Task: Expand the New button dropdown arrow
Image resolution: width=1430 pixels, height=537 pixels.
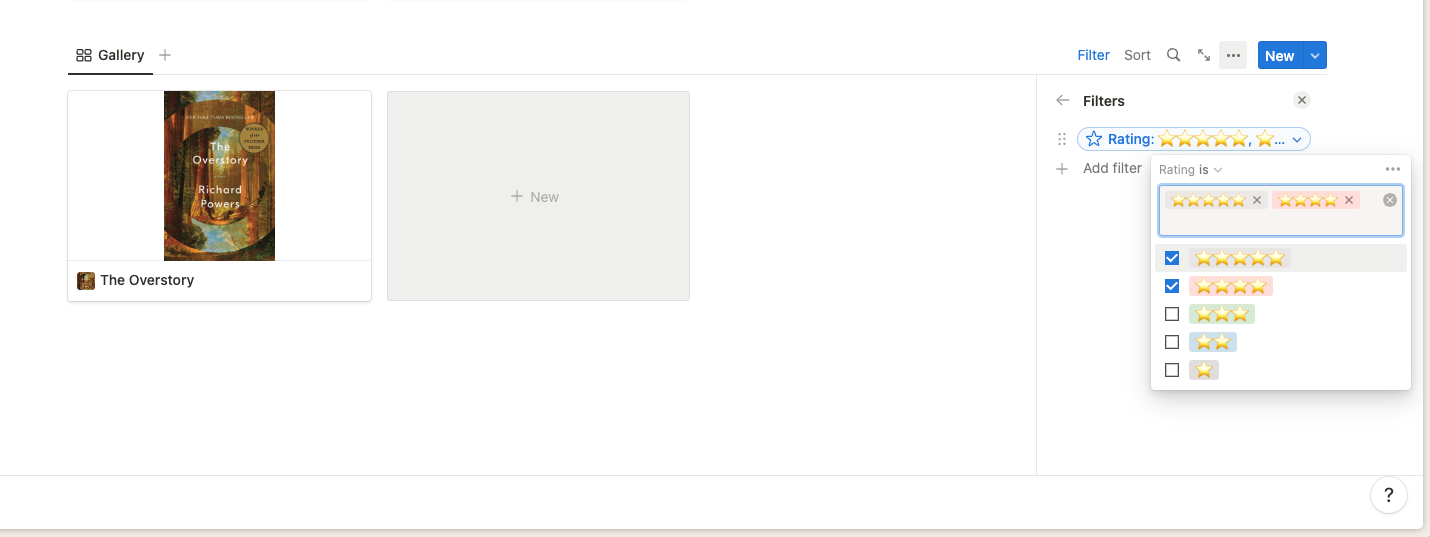Action: (x=1315, y=55)
